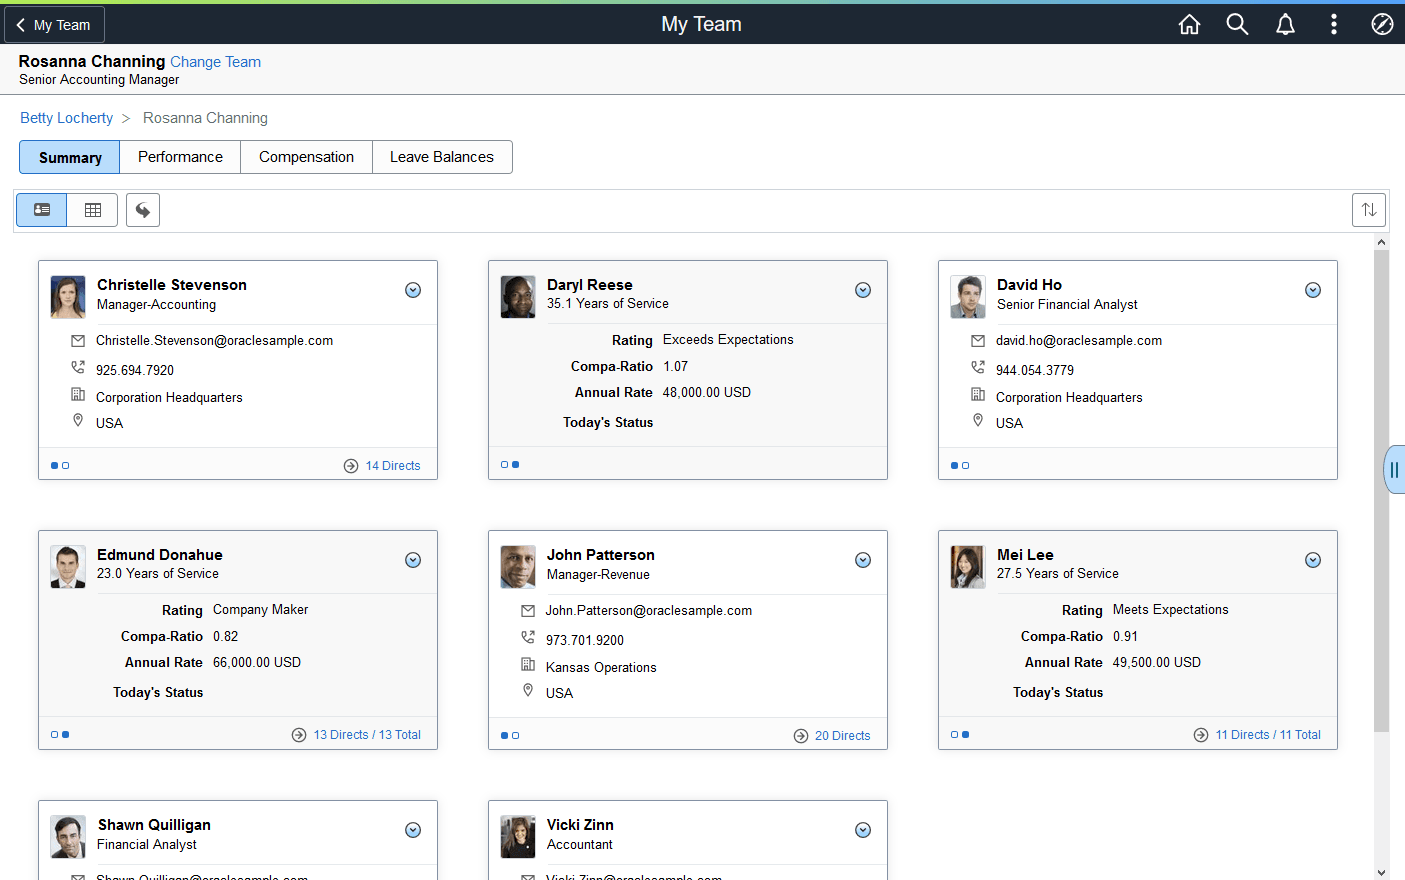Screen dimensions: 1405x880
Task: Click the phone icon beside 973.701.9200
Action: 528,638
